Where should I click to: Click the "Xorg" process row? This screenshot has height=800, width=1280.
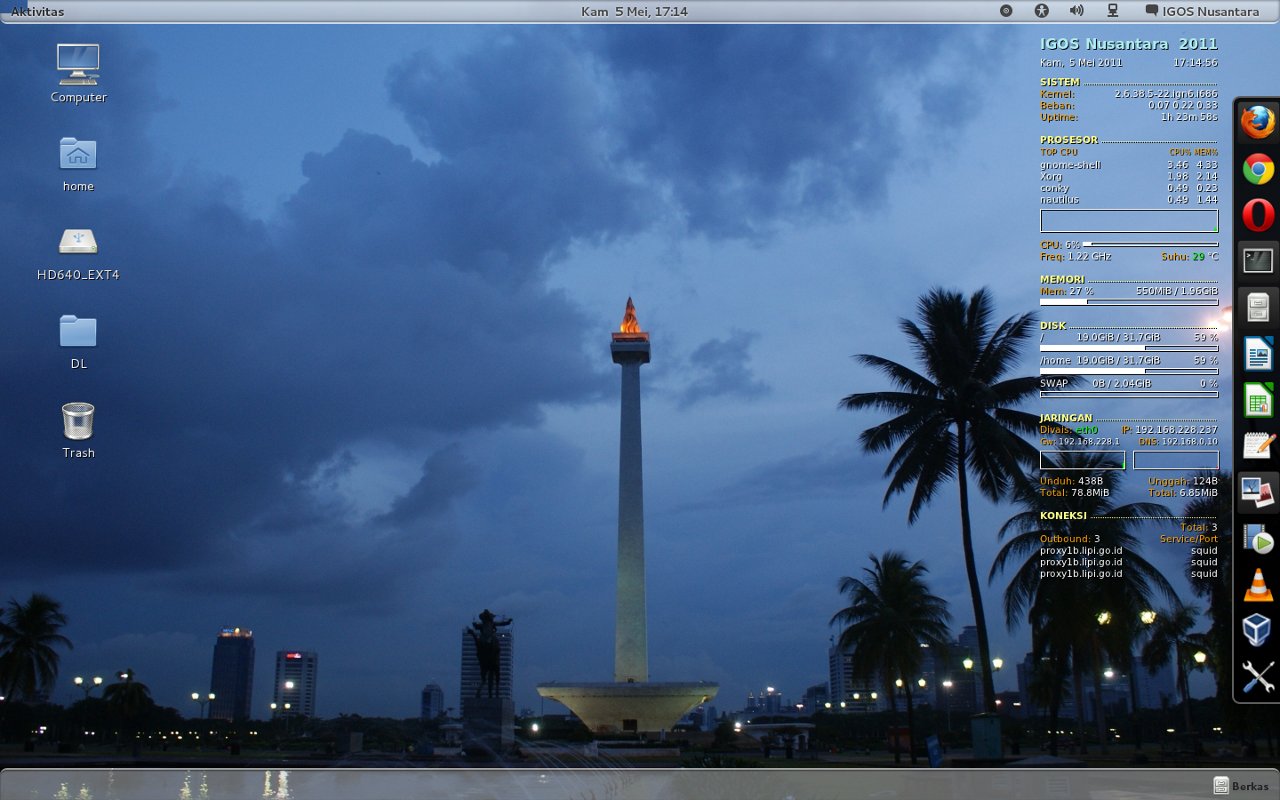coord(1129,176)
